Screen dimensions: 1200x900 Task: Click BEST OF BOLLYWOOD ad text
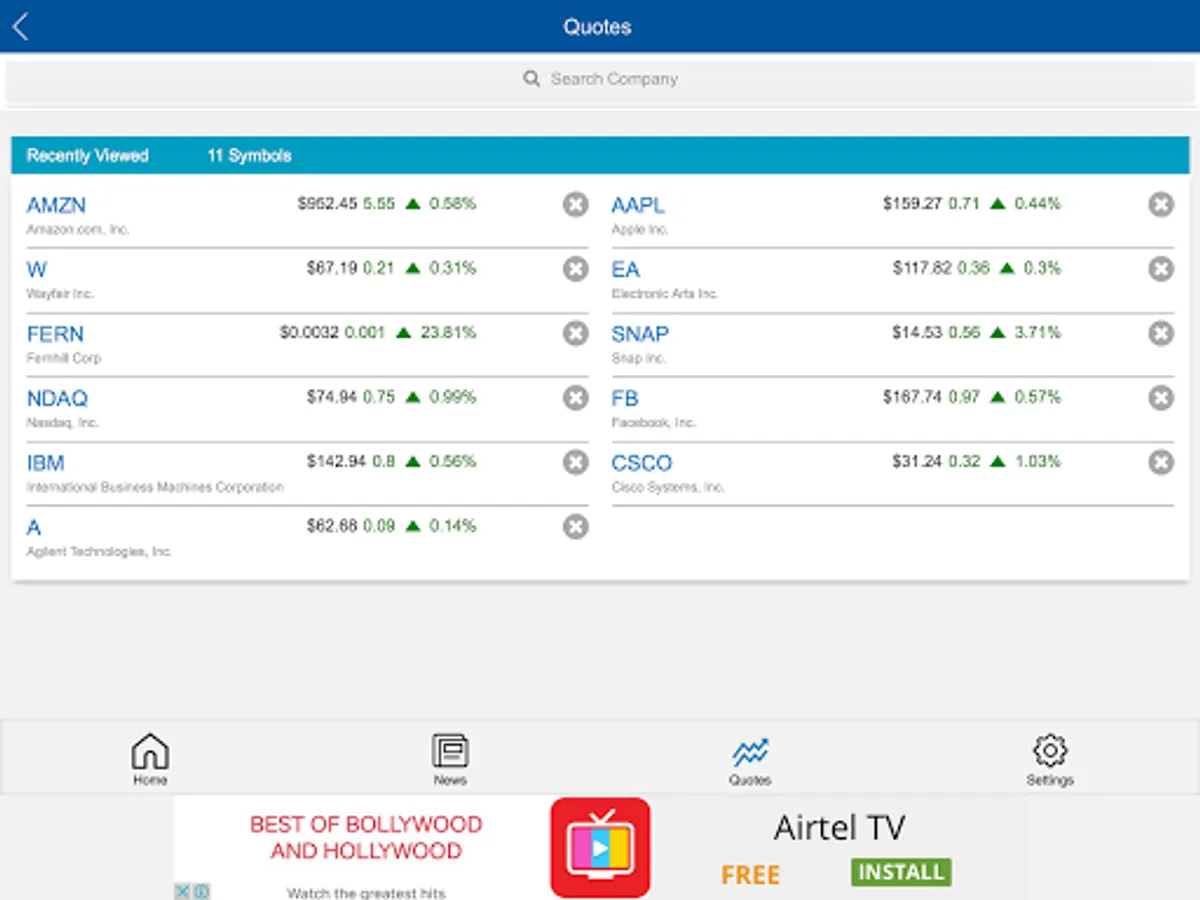(366, 825)
